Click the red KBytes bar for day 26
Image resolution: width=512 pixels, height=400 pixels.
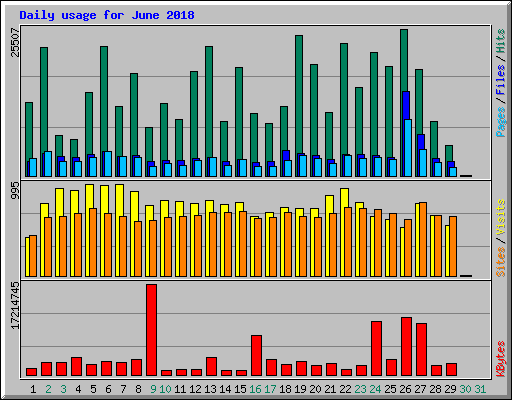(406, 347)
